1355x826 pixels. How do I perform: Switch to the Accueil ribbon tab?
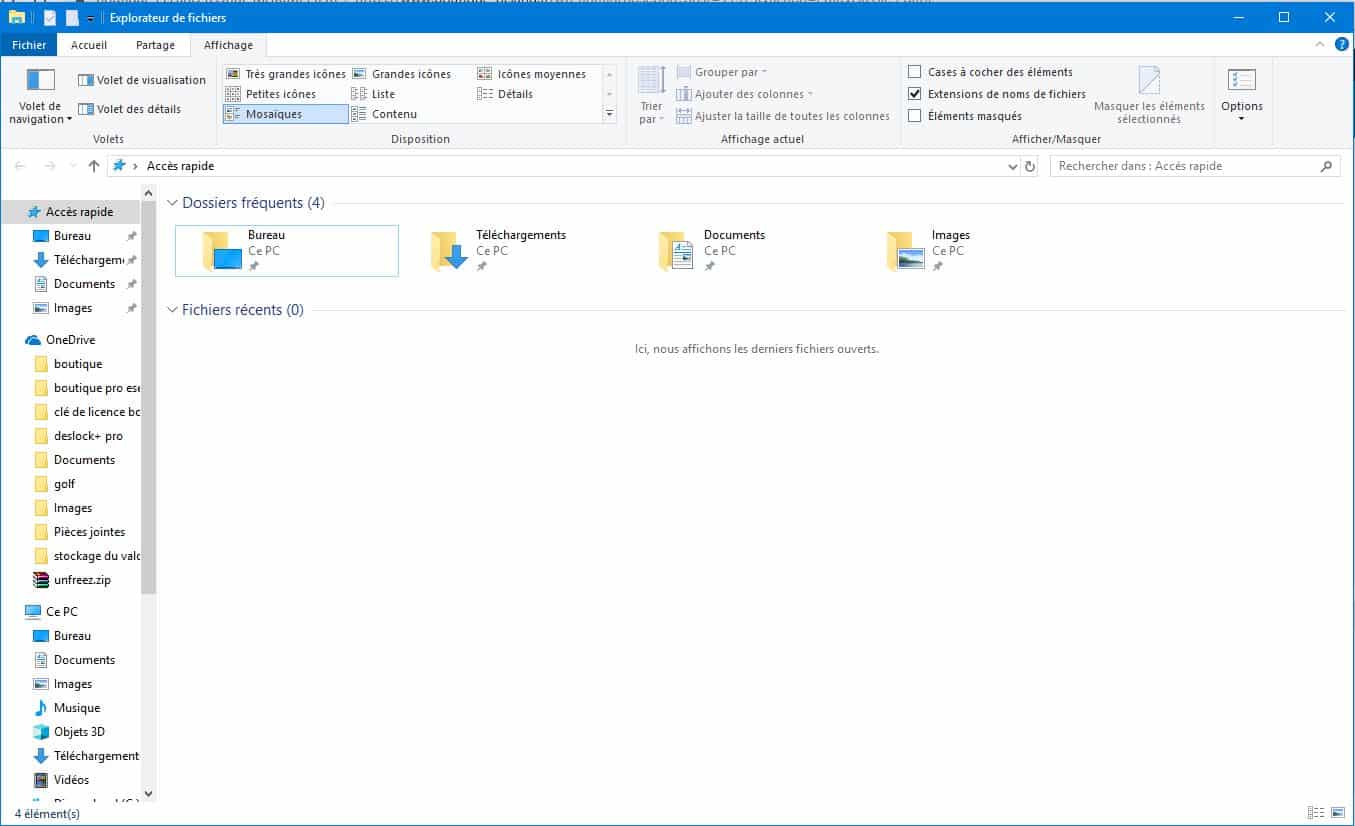click(88, 44)
